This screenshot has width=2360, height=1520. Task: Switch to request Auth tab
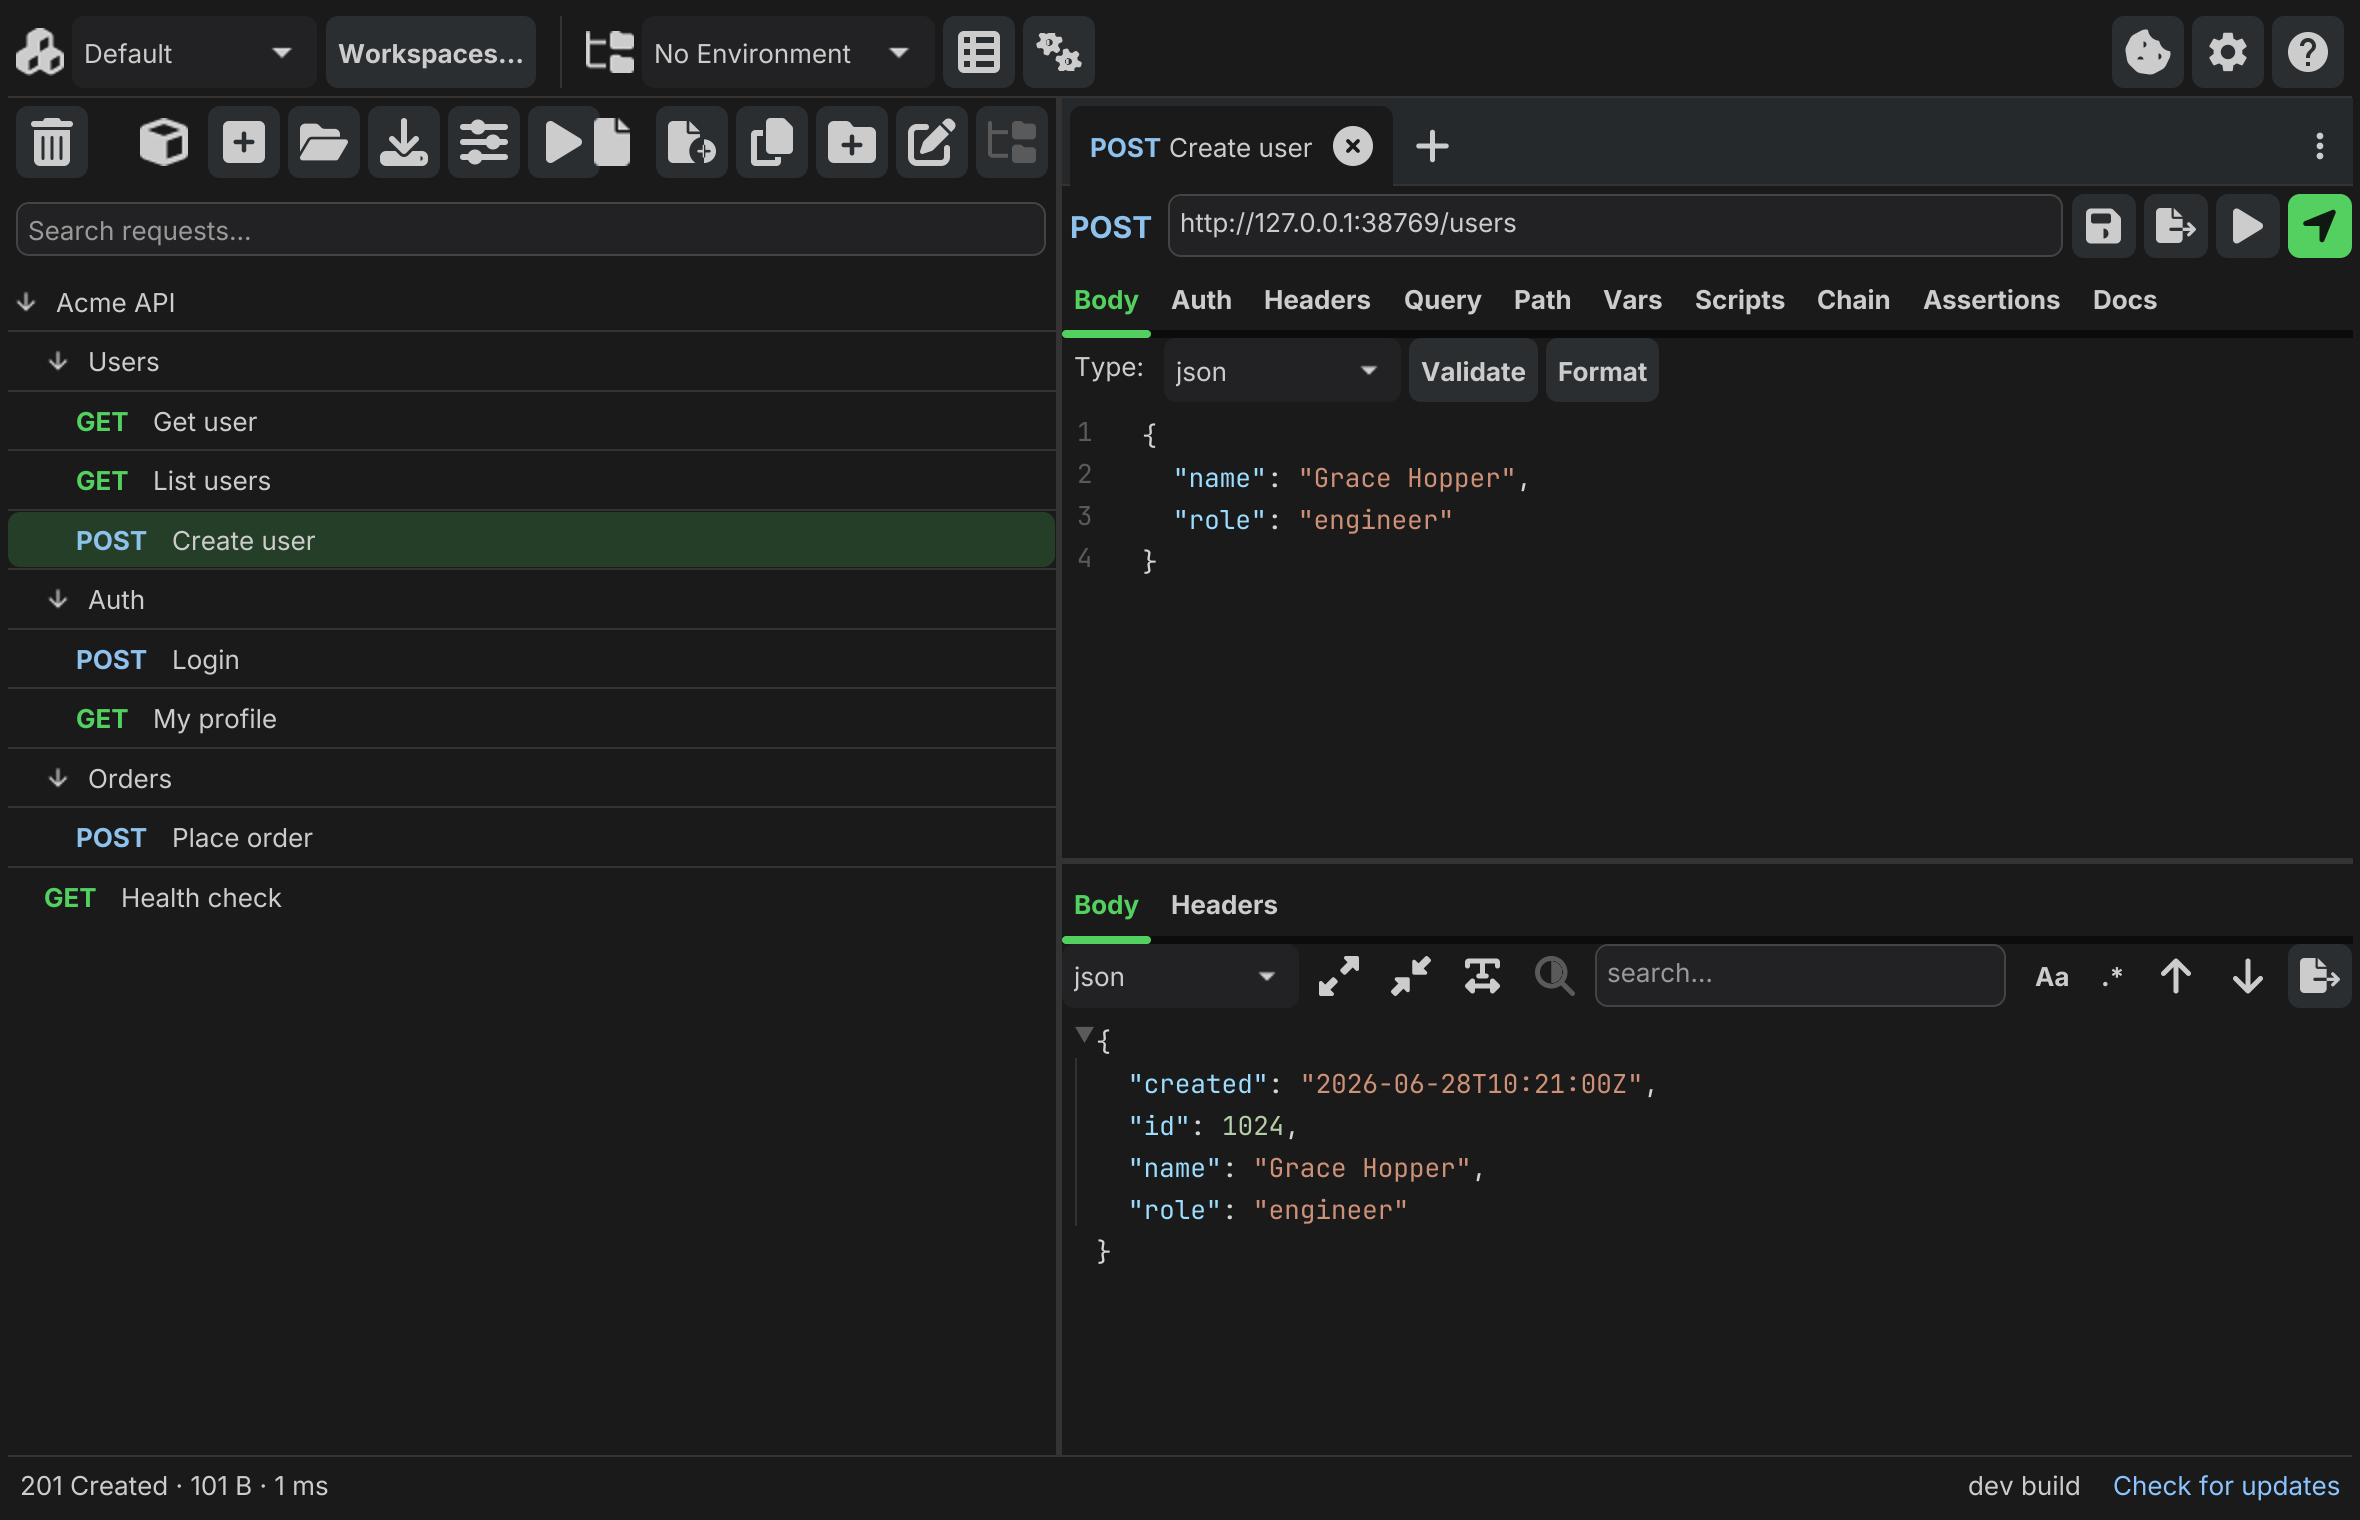1201,299
